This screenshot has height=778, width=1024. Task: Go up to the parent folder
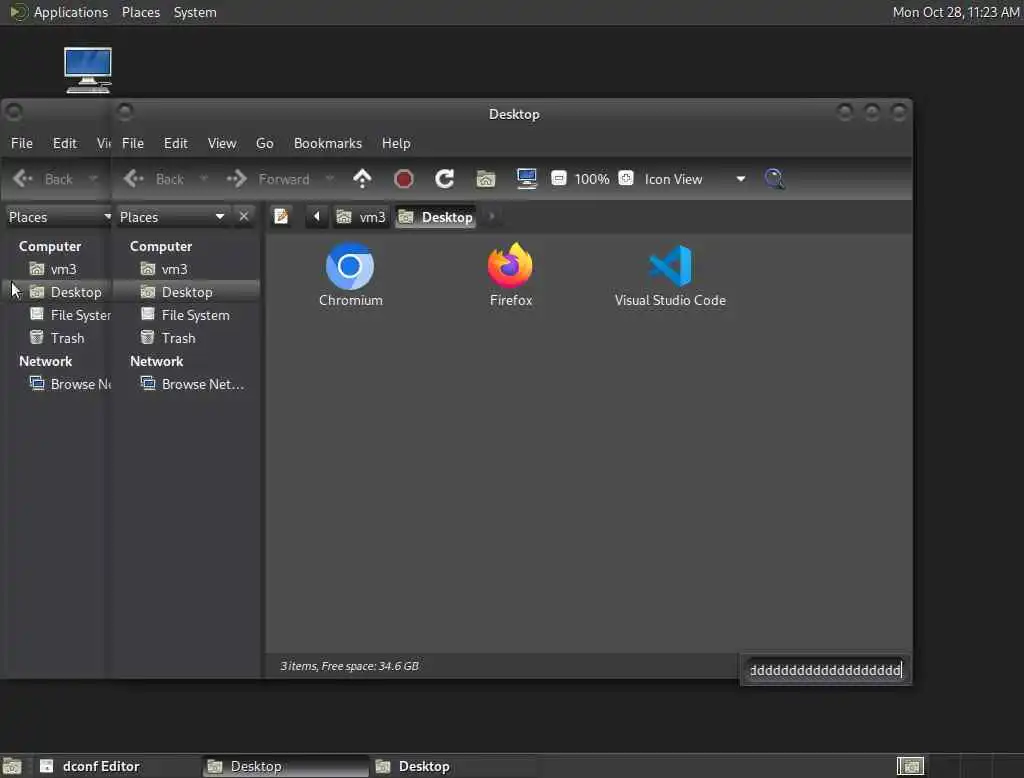click(362, 178)
